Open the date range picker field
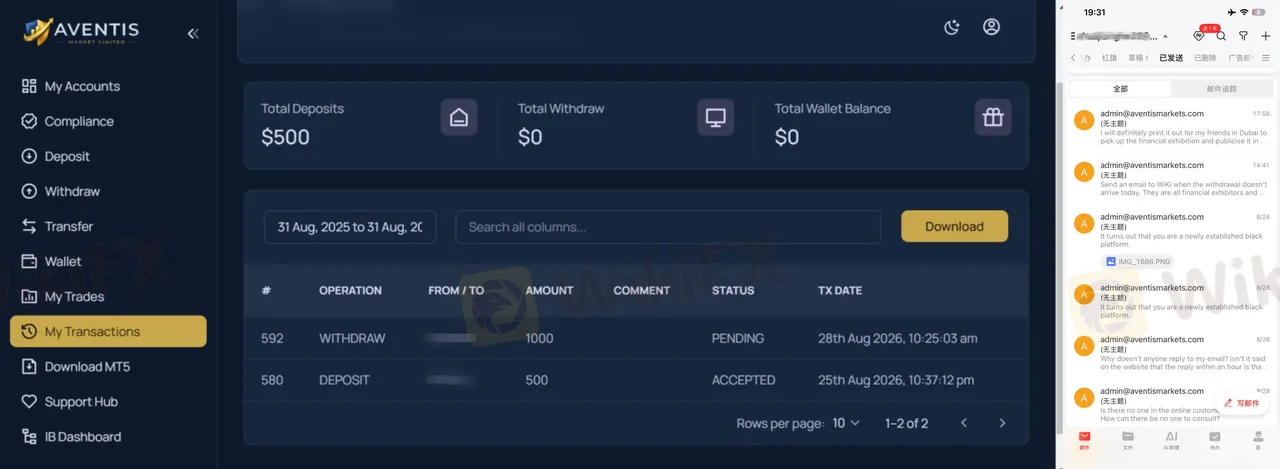Screen dimensions: 1280x469 point(350,227)
